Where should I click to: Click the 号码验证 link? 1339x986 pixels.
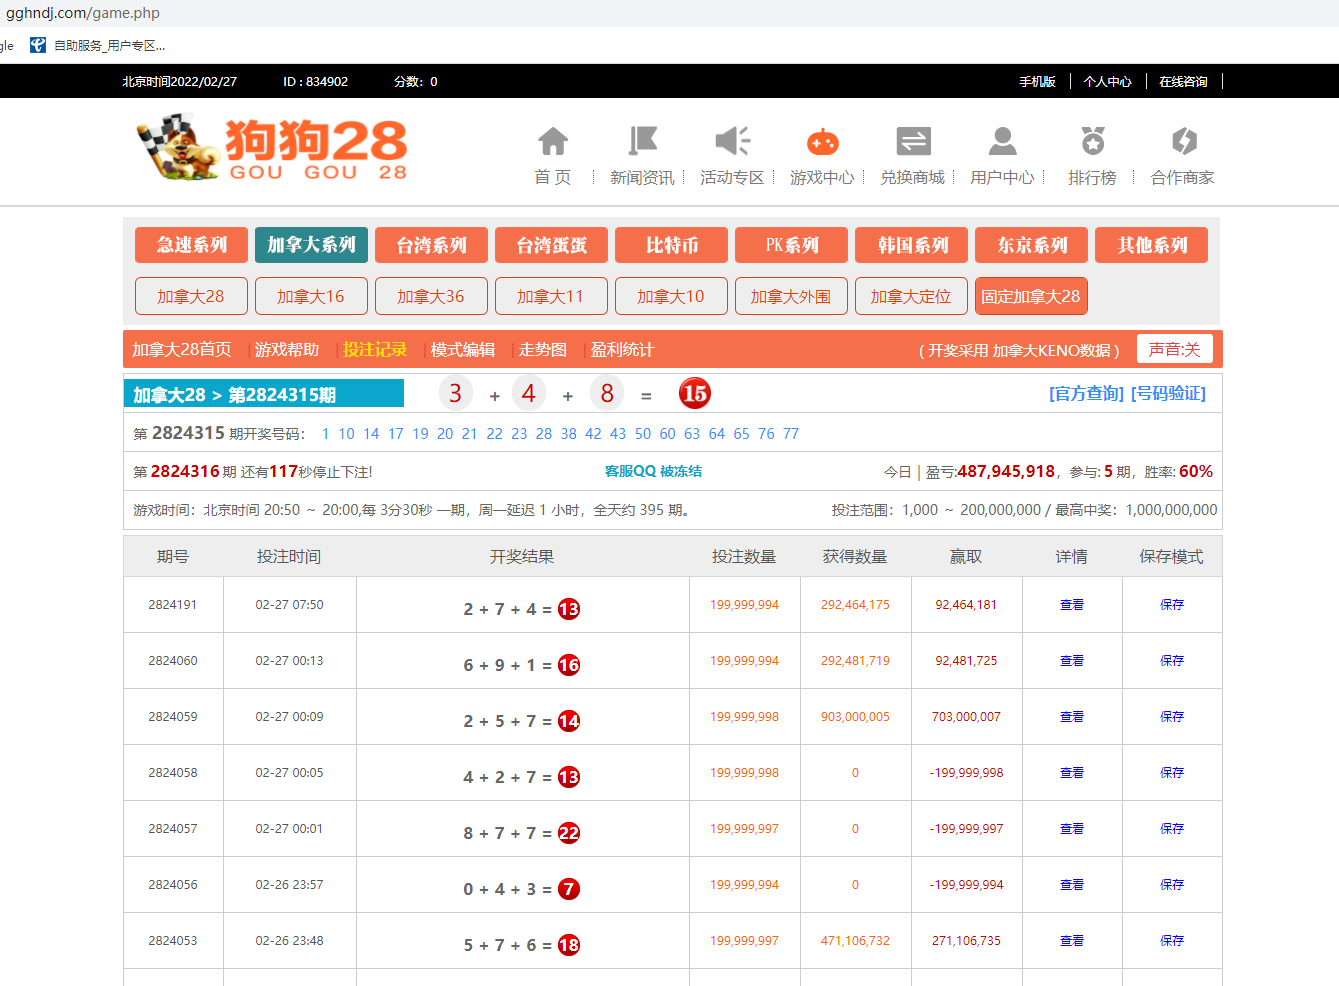pos(1168,394)
